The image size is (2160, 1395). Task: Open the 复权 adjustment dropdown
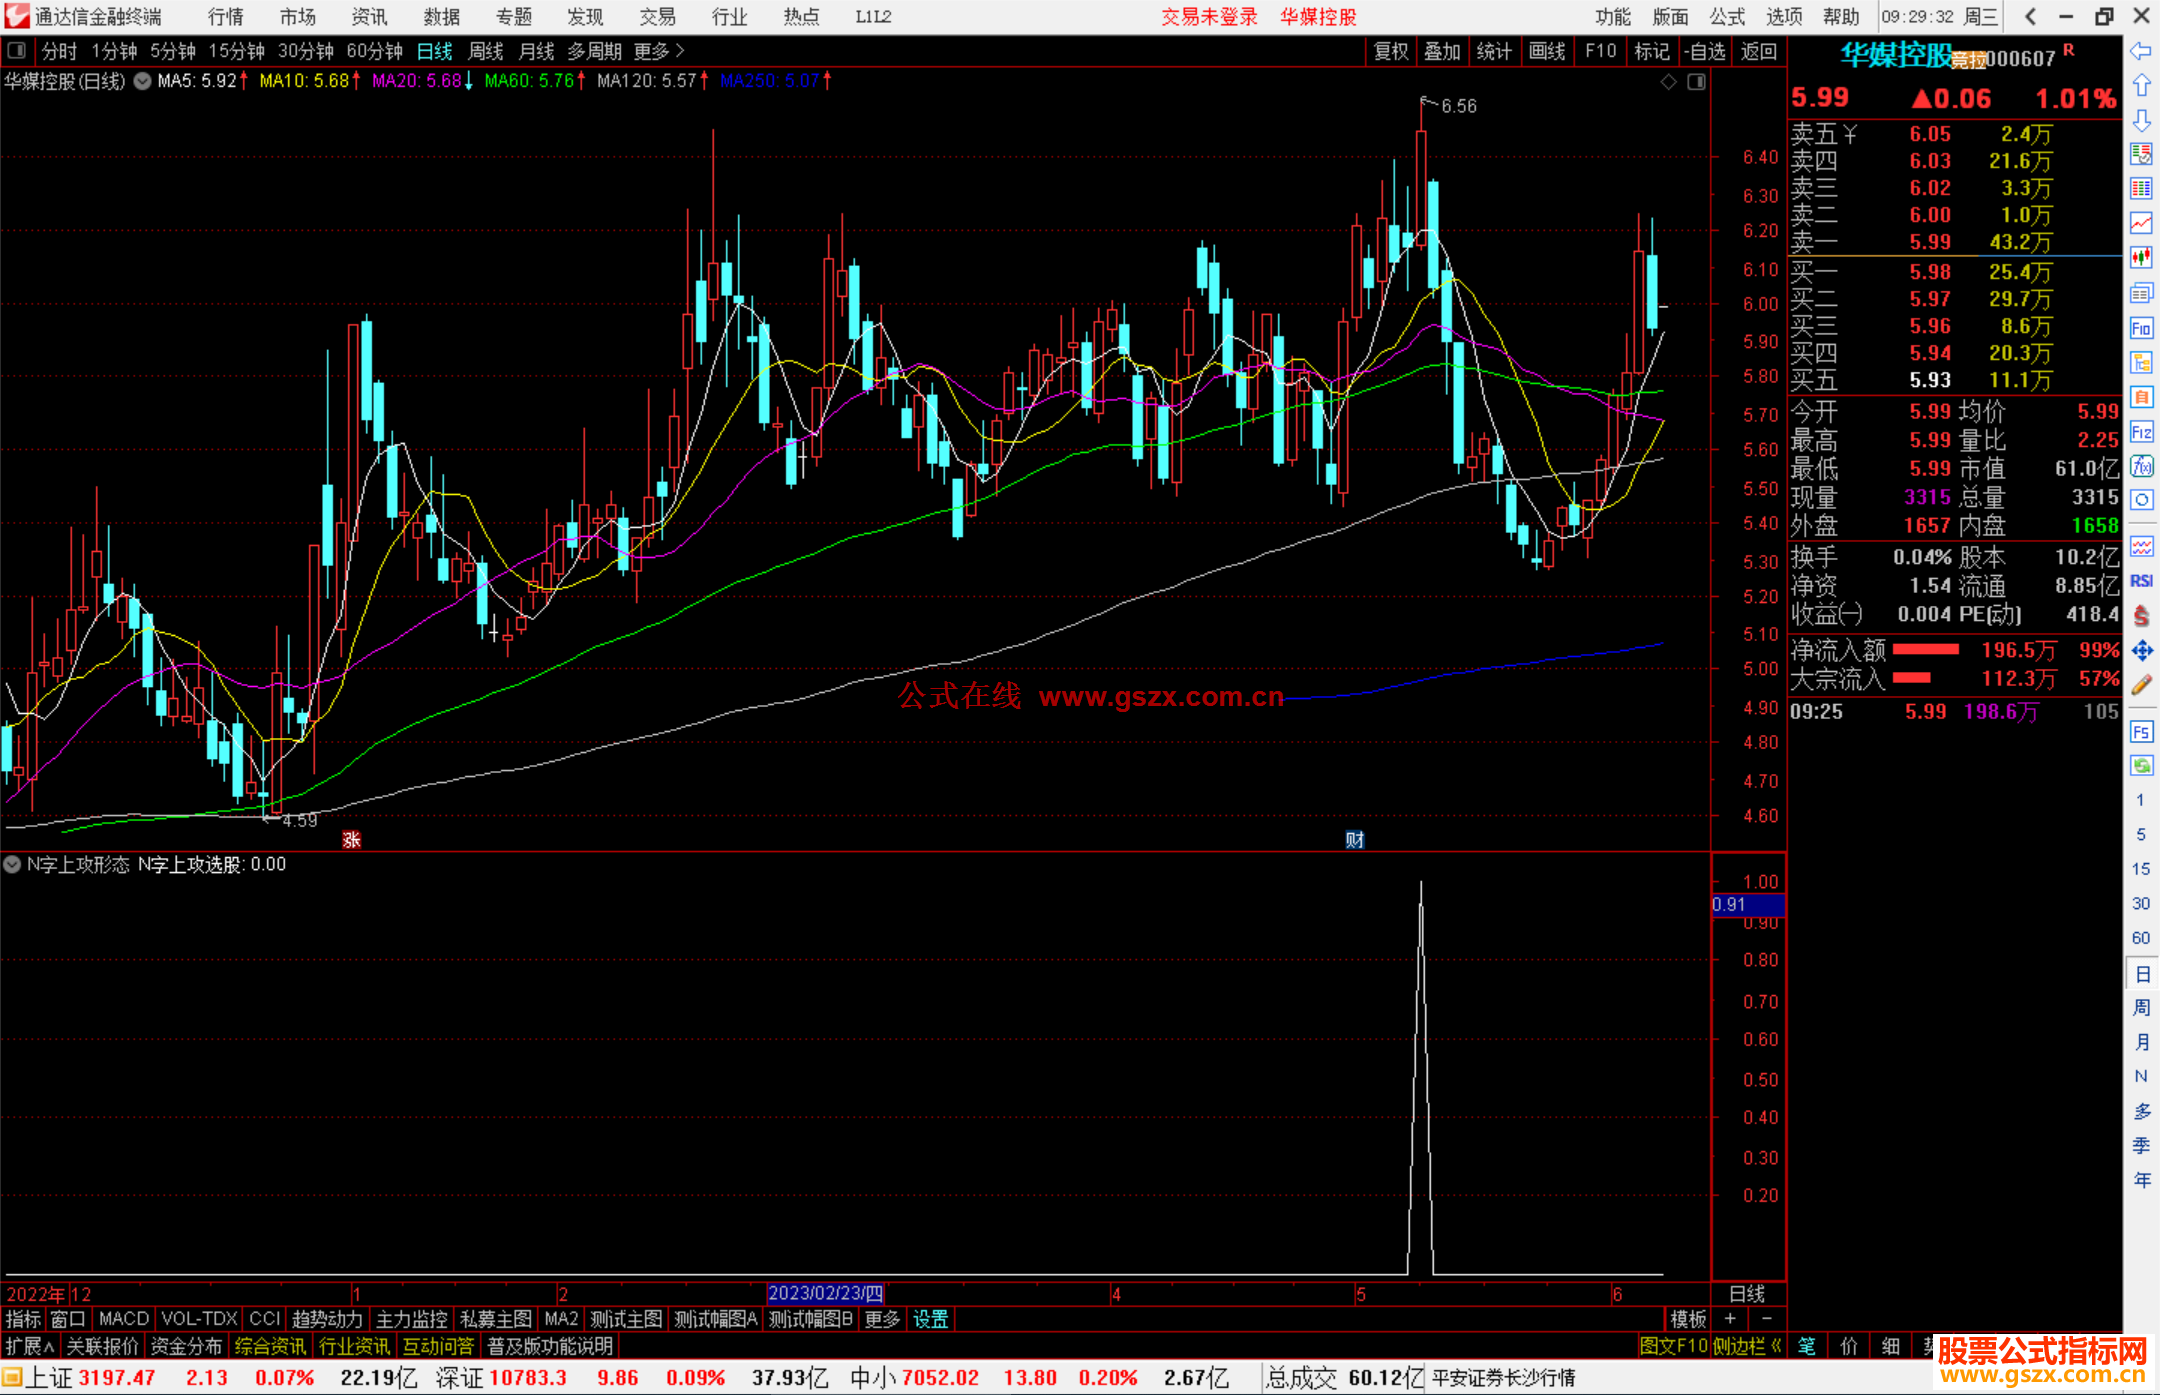coord(1391,51)
